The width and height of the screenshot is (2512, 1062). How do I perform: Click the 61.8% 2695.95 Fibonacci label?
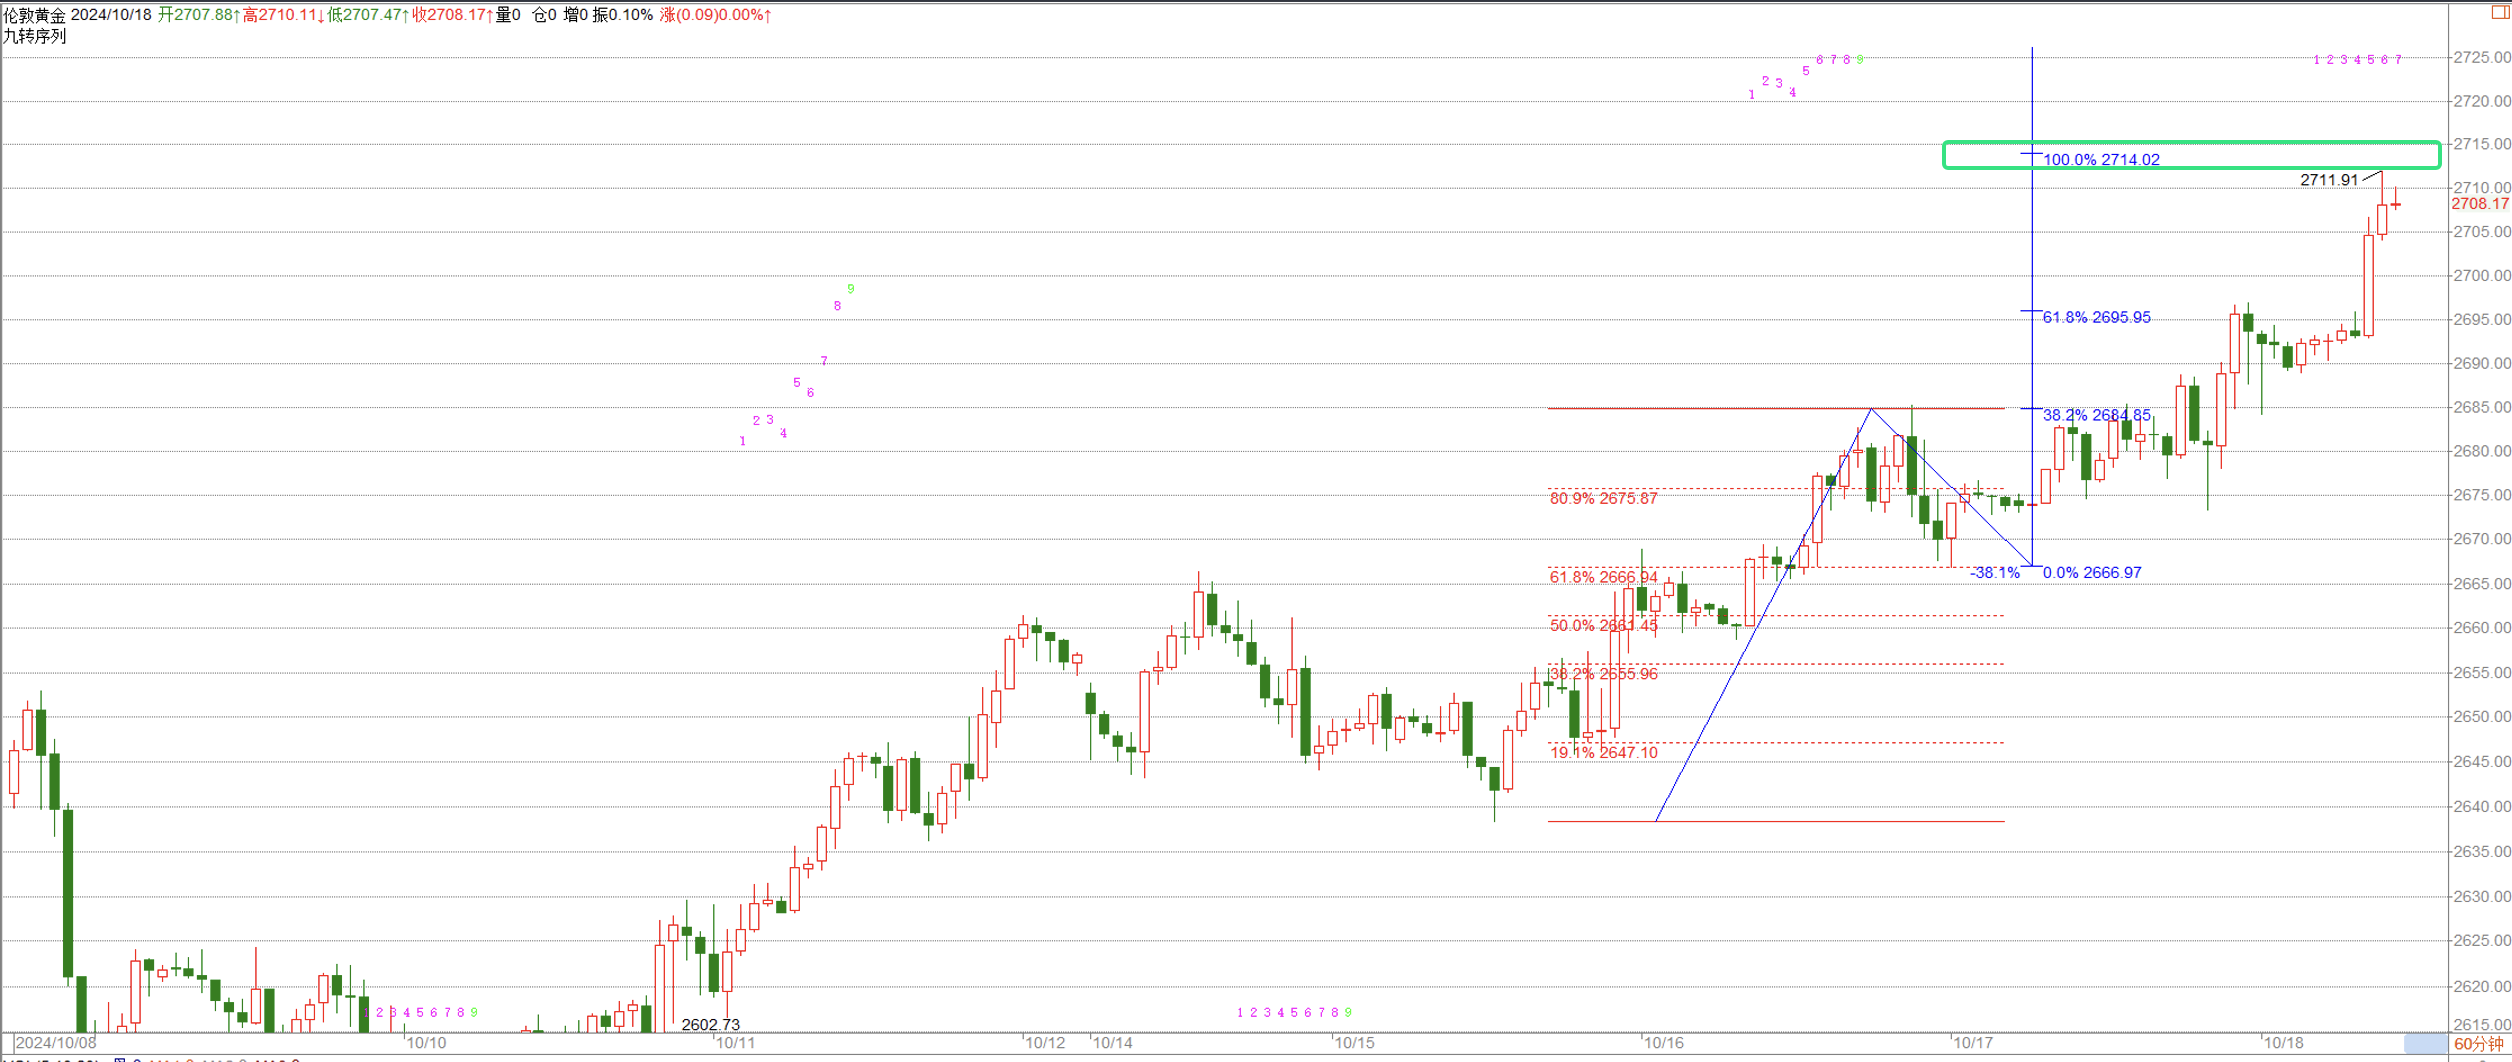pos(2096,317)
